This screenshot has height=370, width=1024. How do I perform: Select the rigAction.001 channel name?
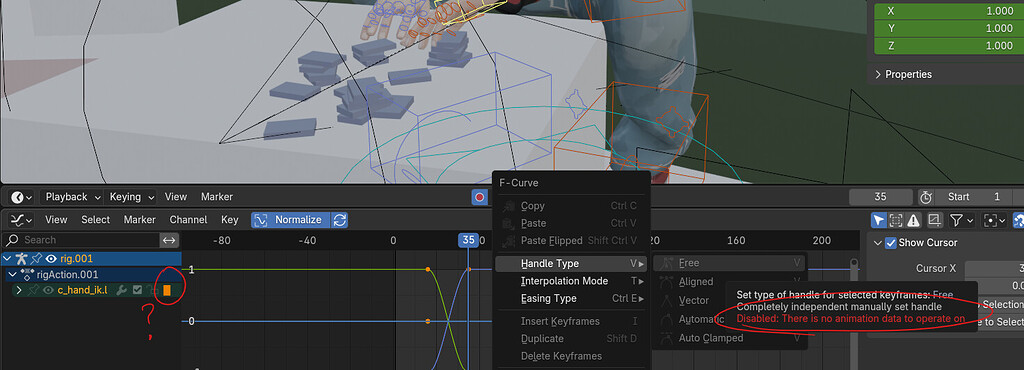point(67,275)
